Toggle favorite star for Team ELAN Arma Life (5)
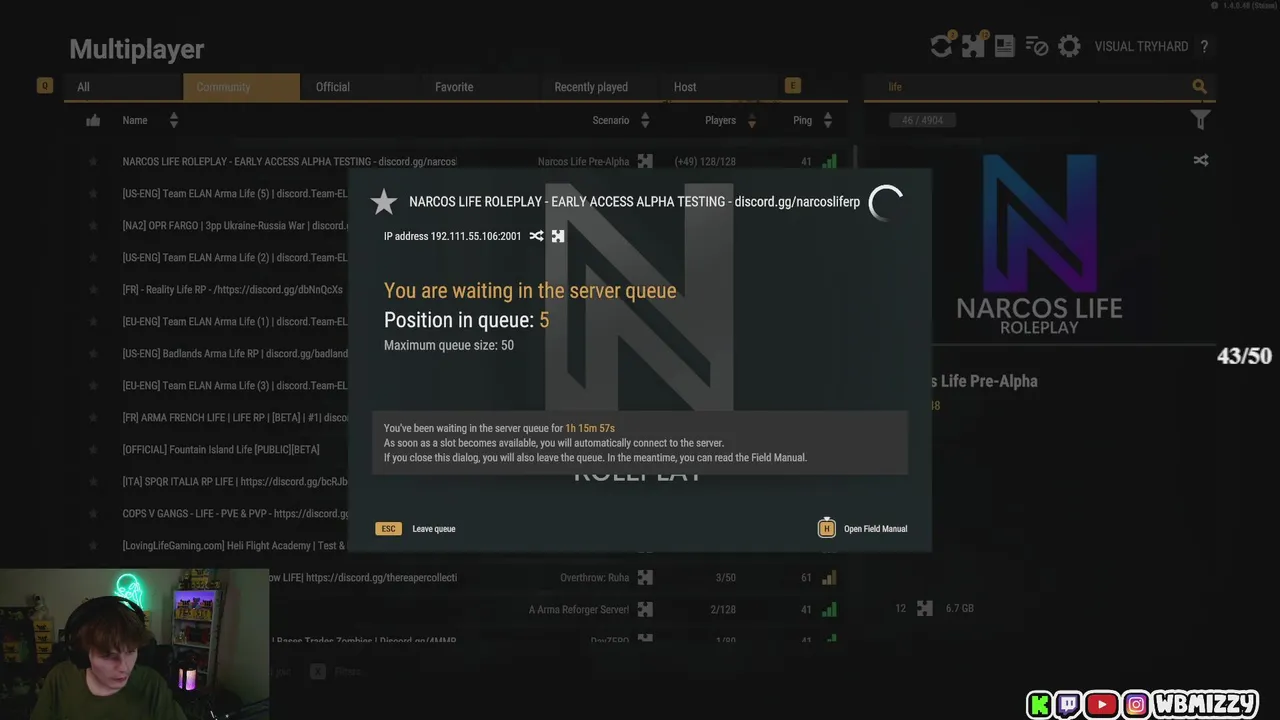This screenshot has height=720, width=1280. click(93, 193)
